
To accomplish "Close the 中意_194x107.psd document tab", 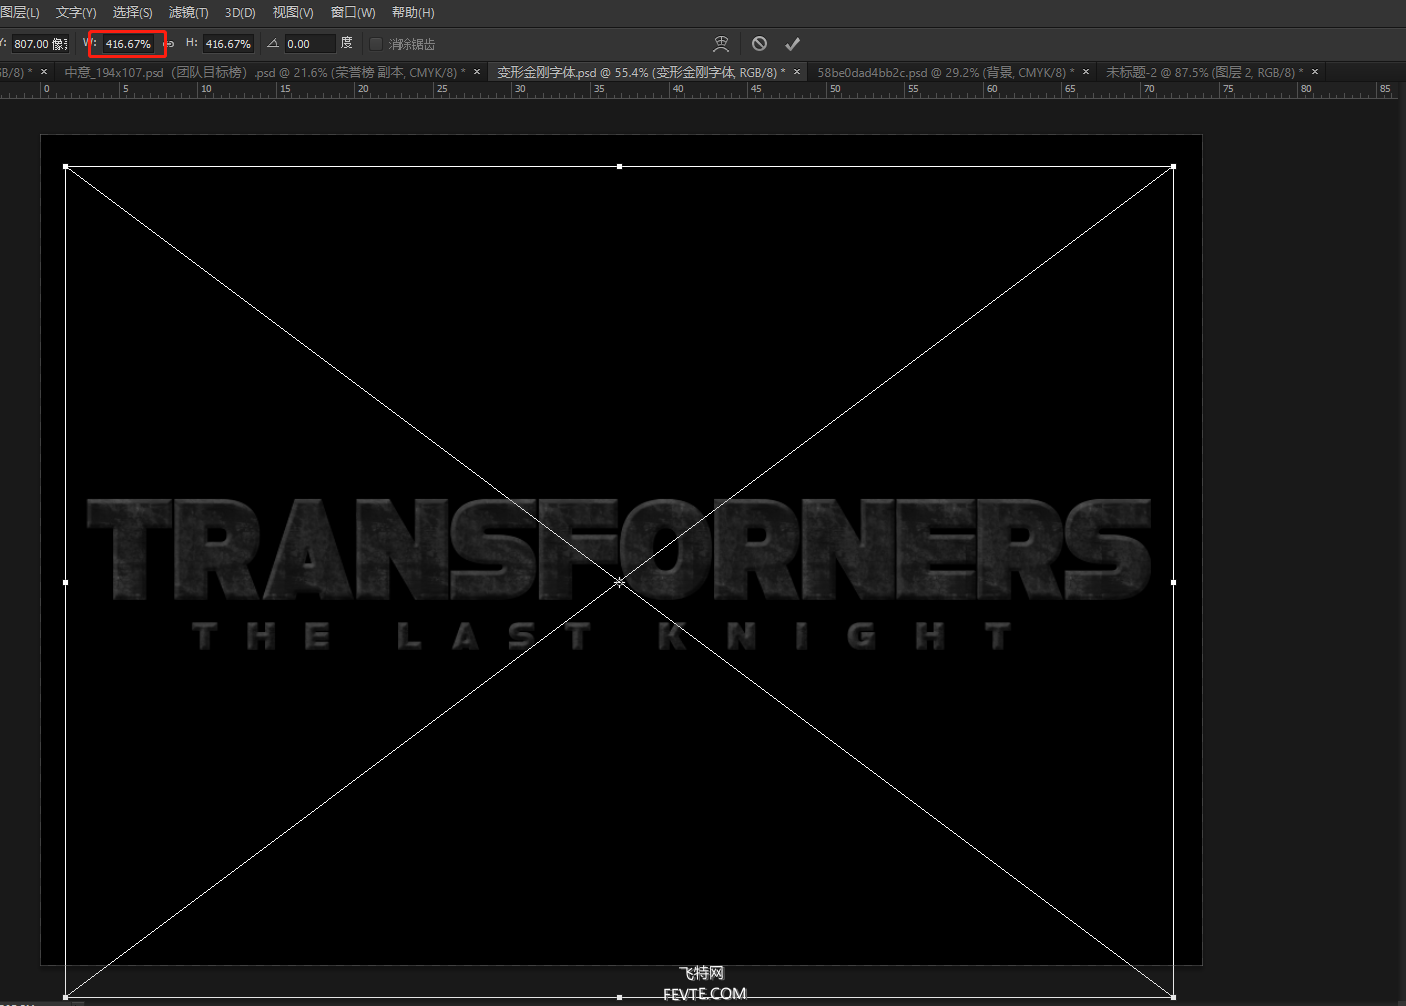I will click(477, 72).
